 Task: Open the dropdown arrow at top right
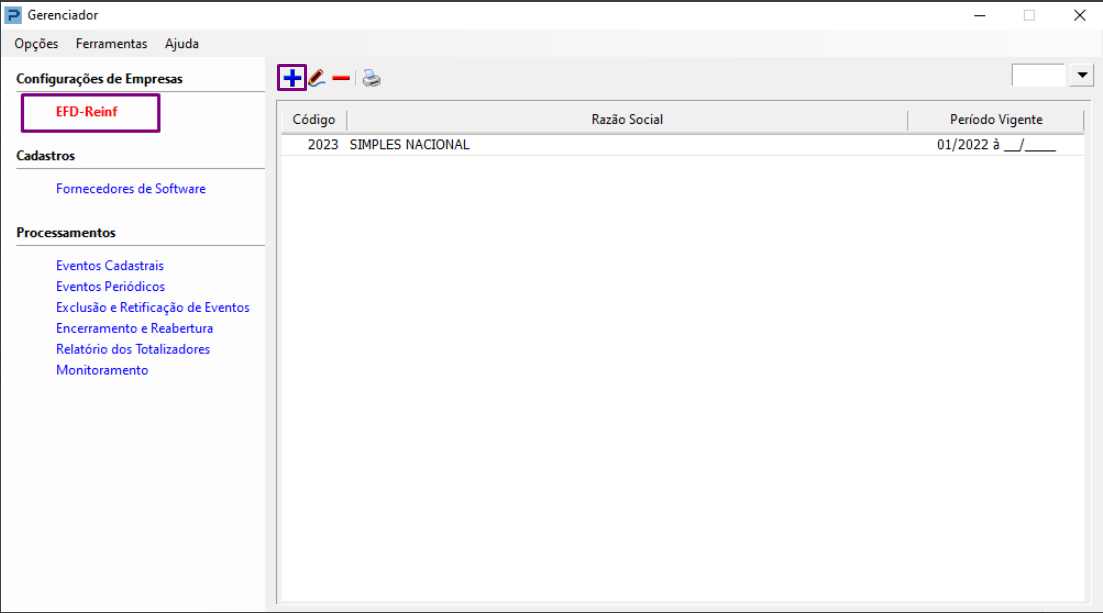(1082, 75)
